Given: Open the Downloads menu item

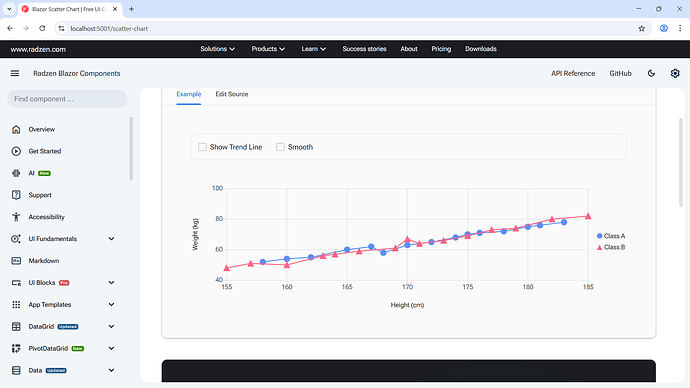Looking at the screenshot, I should pyautogui.click(x=481, y=49).
